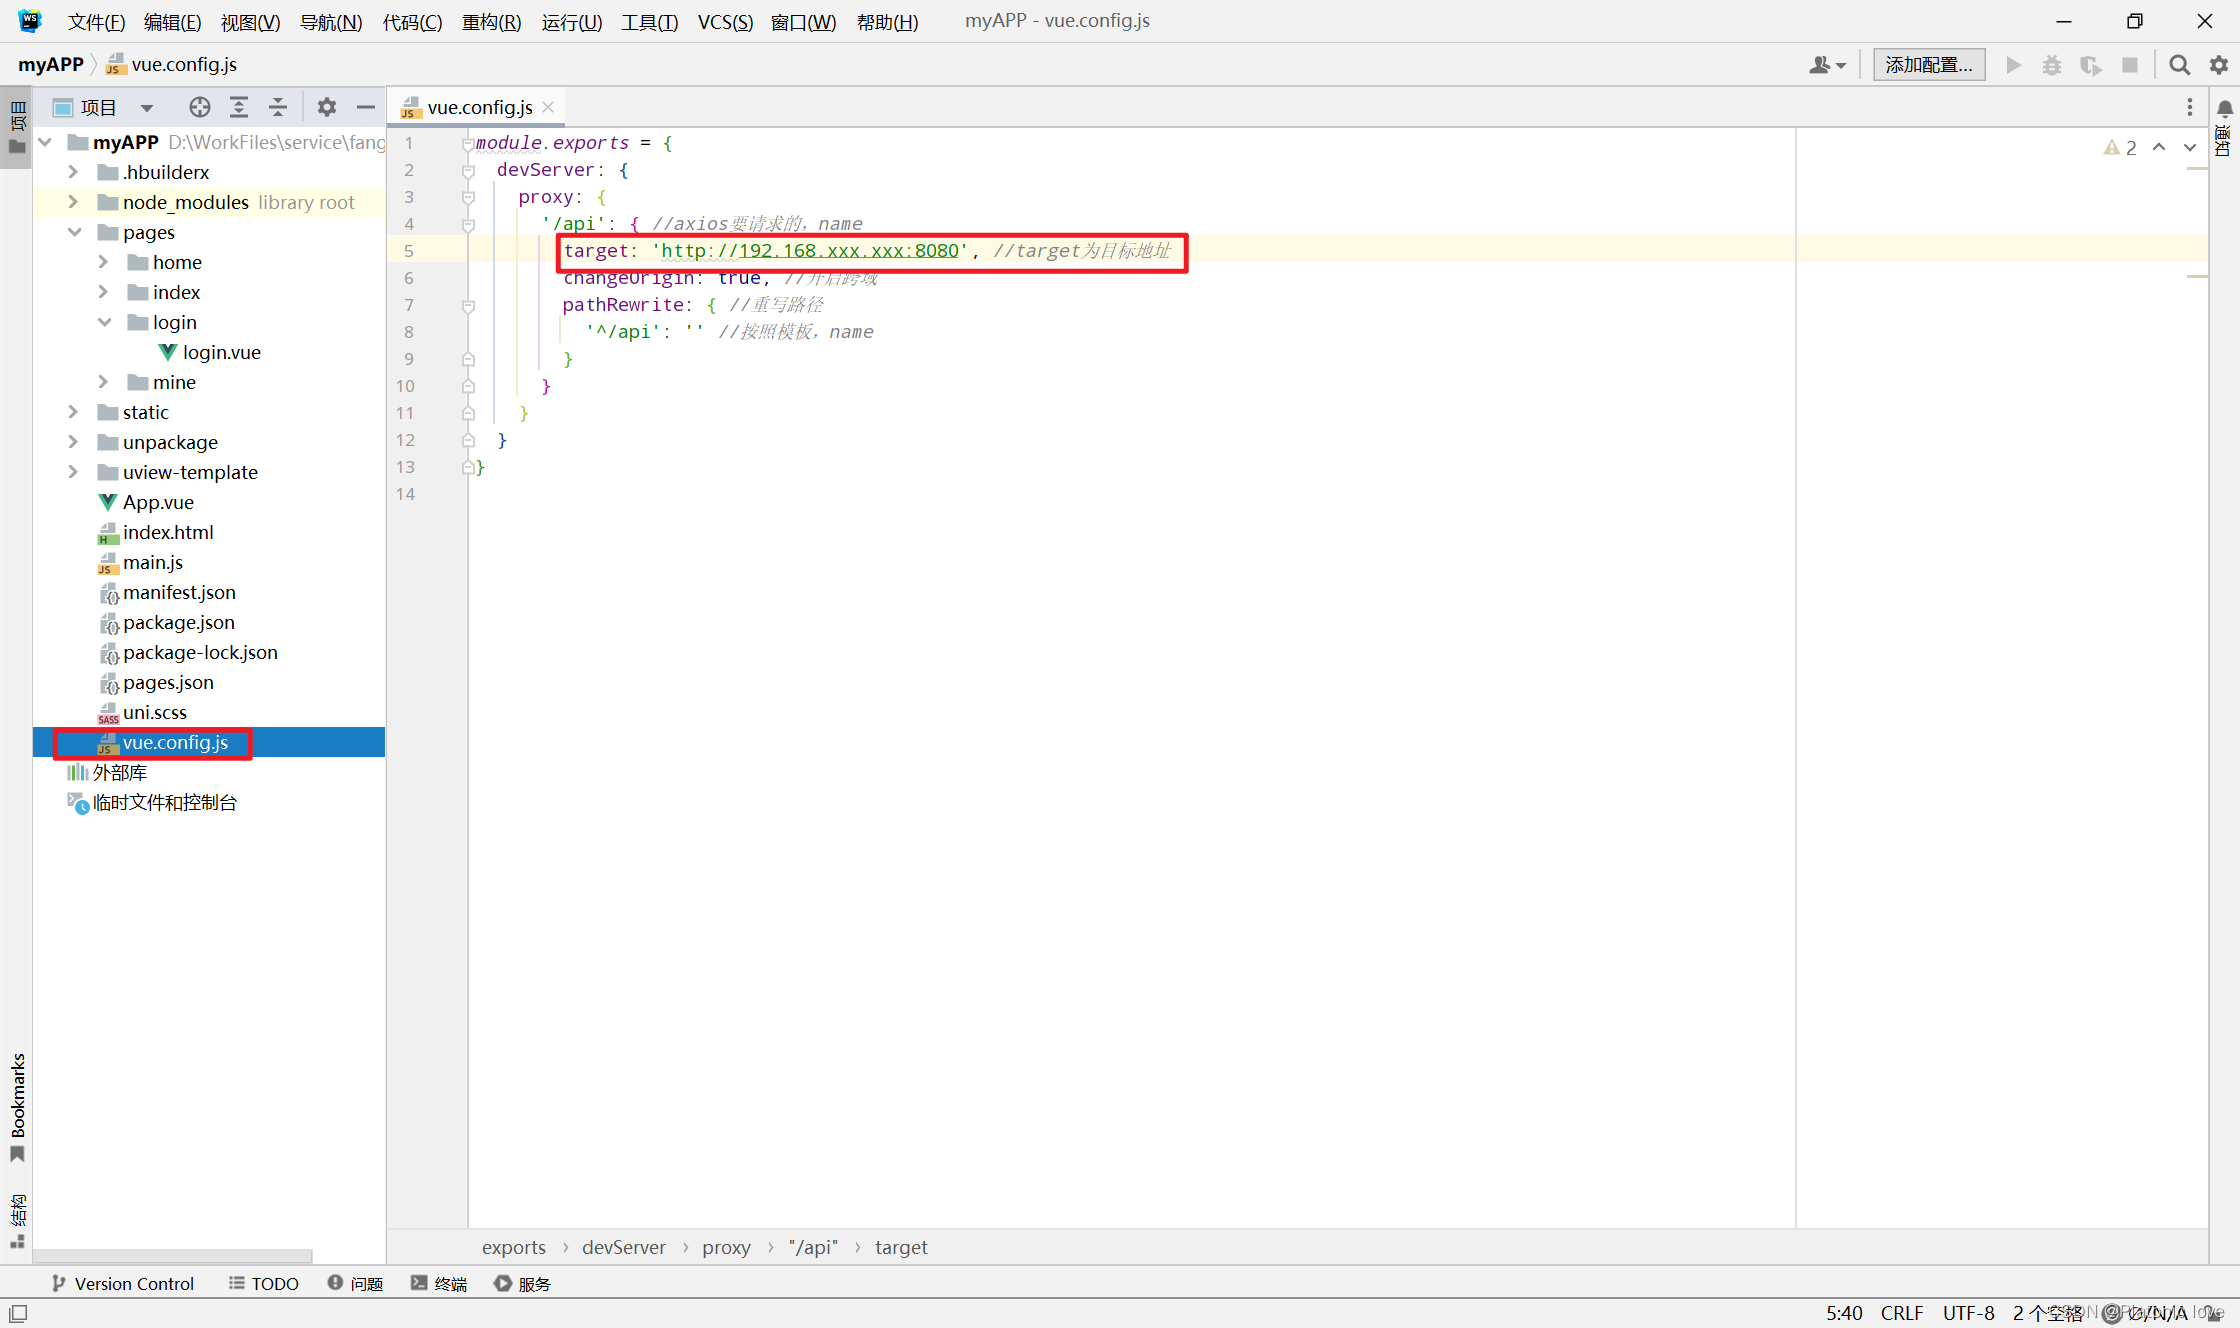Open project panel gear options
The width and height of the screenshot is (2240, 1328).
327,107
